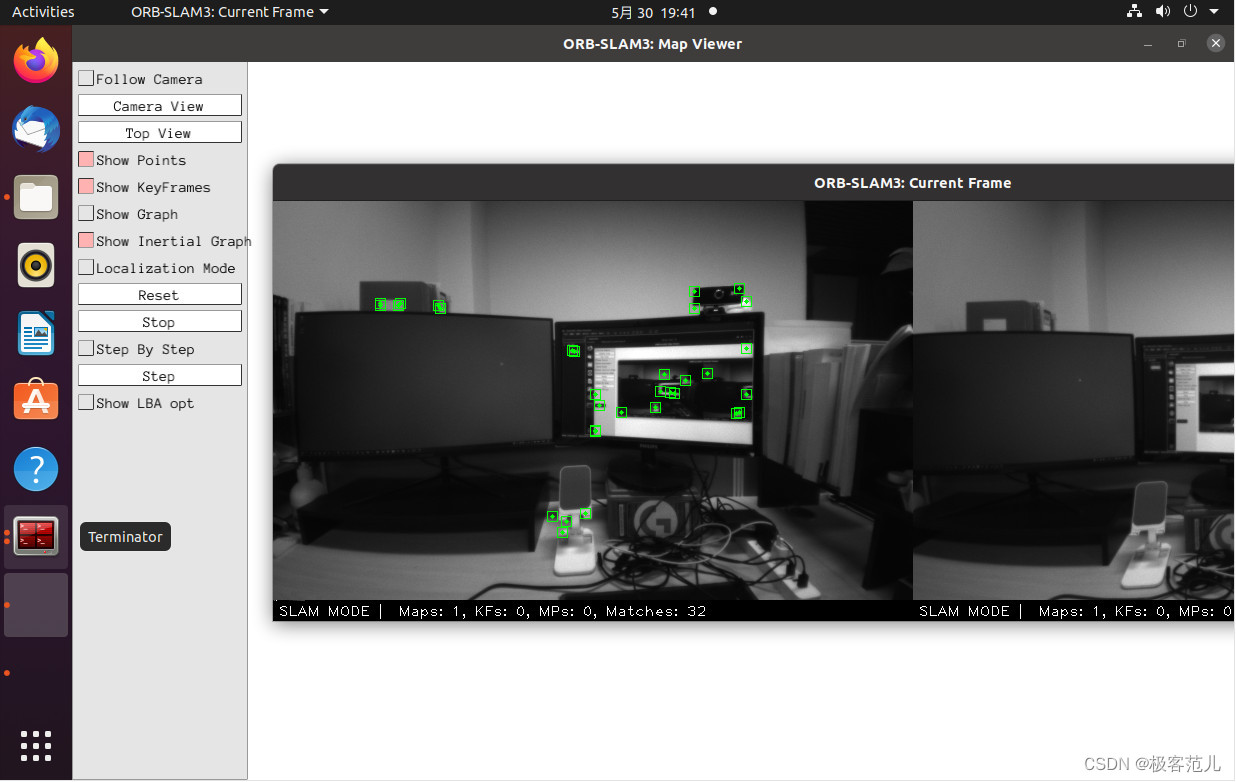This screenshot has height=782, width=1236.
Task: Toggle the Follow Camera checkbox
Action: 86,78
